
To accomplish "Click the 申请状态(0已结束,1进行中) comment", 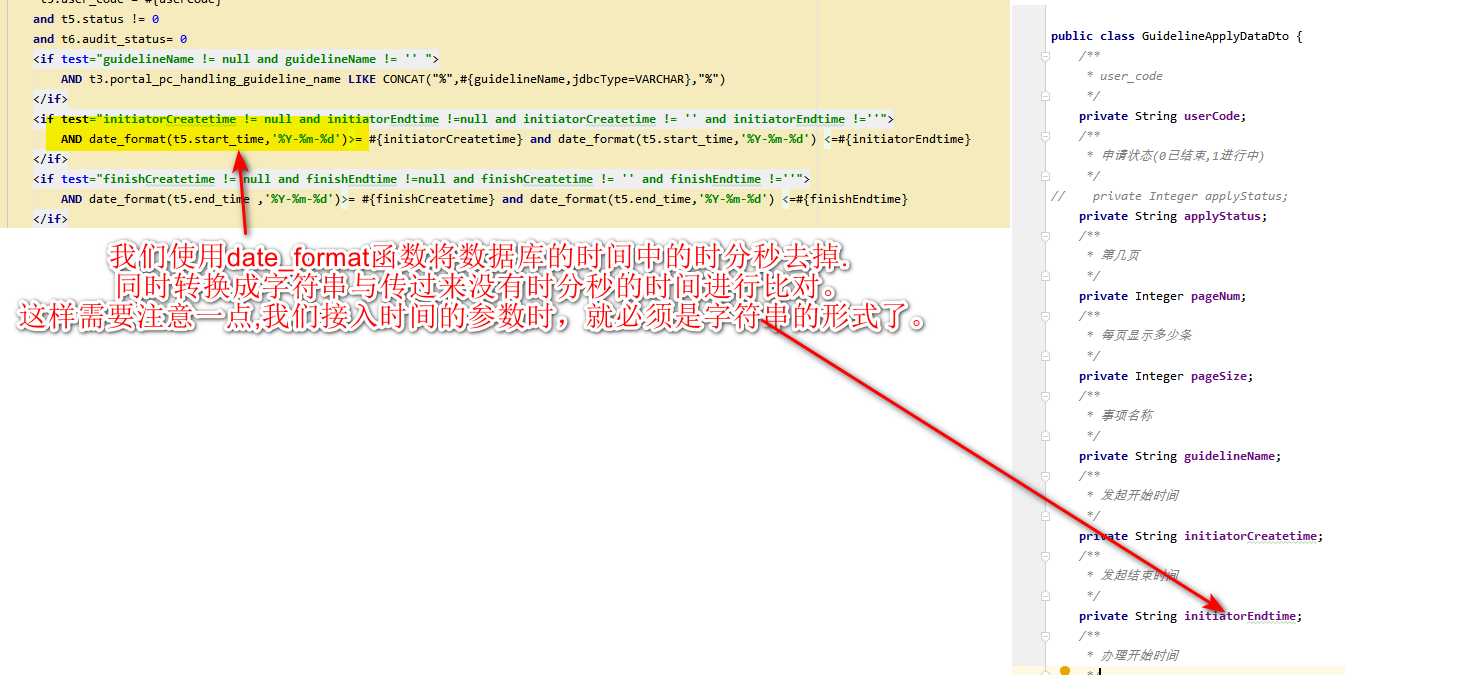I will point(1183,156).
